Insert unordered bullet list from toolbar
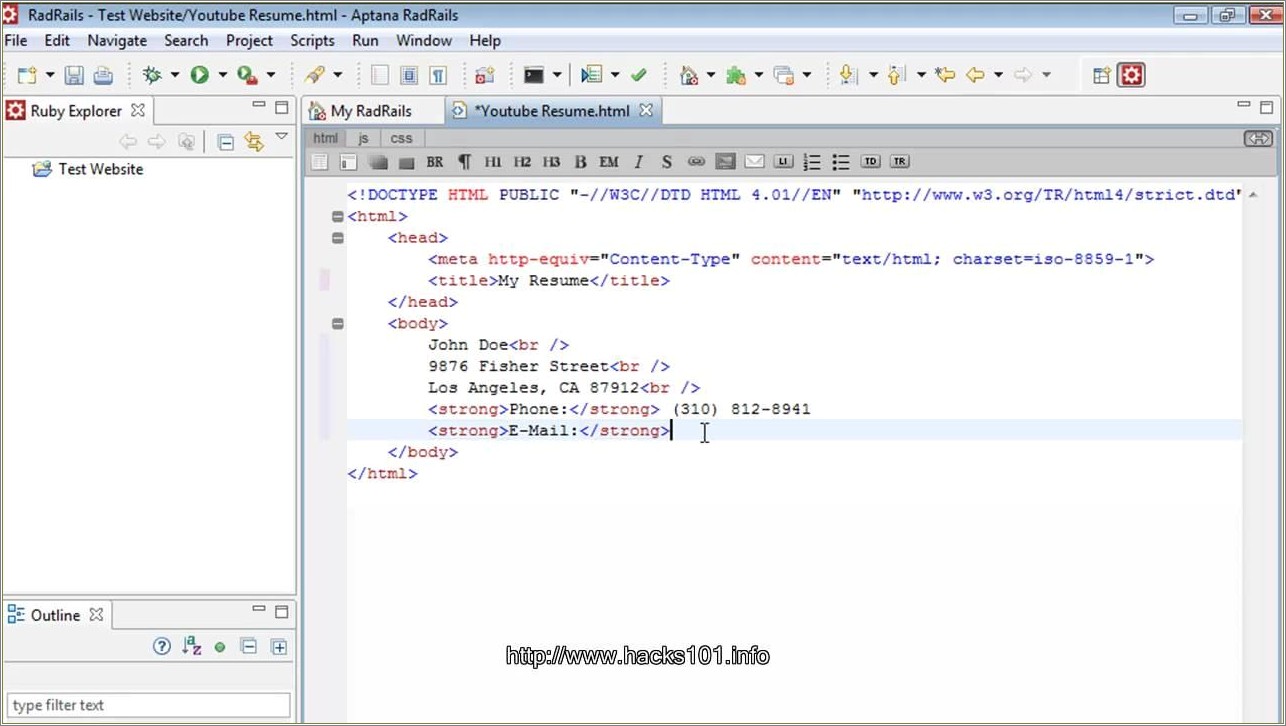Screen dimensions: 1286x726 click(841, 162)
